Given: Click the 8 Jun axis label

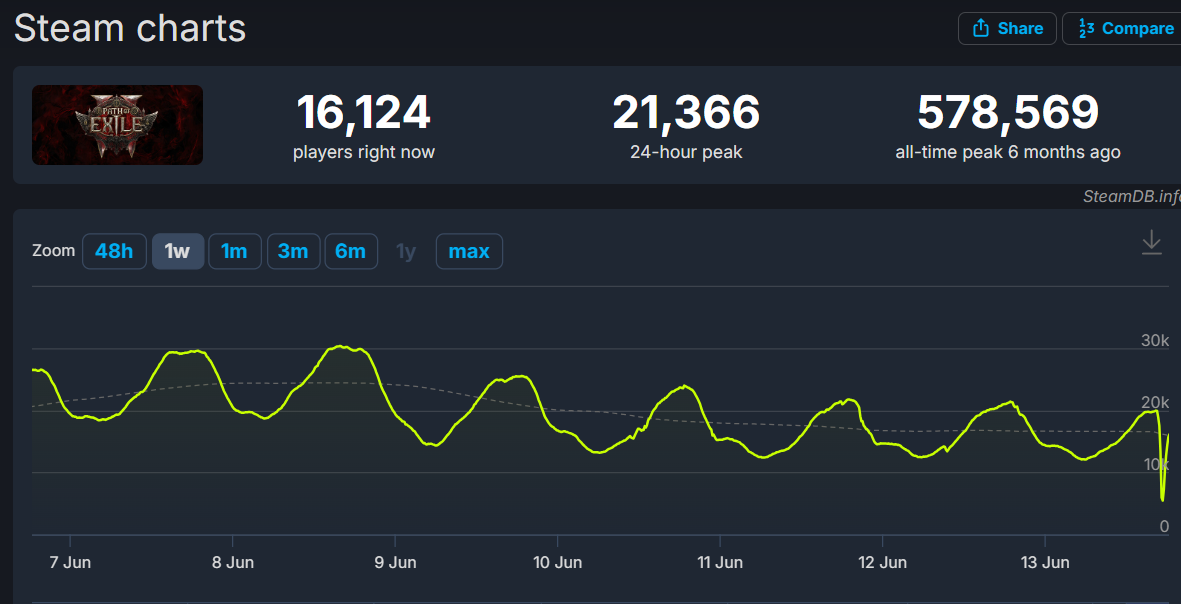Looking at the screenshot, I should 233,563.
